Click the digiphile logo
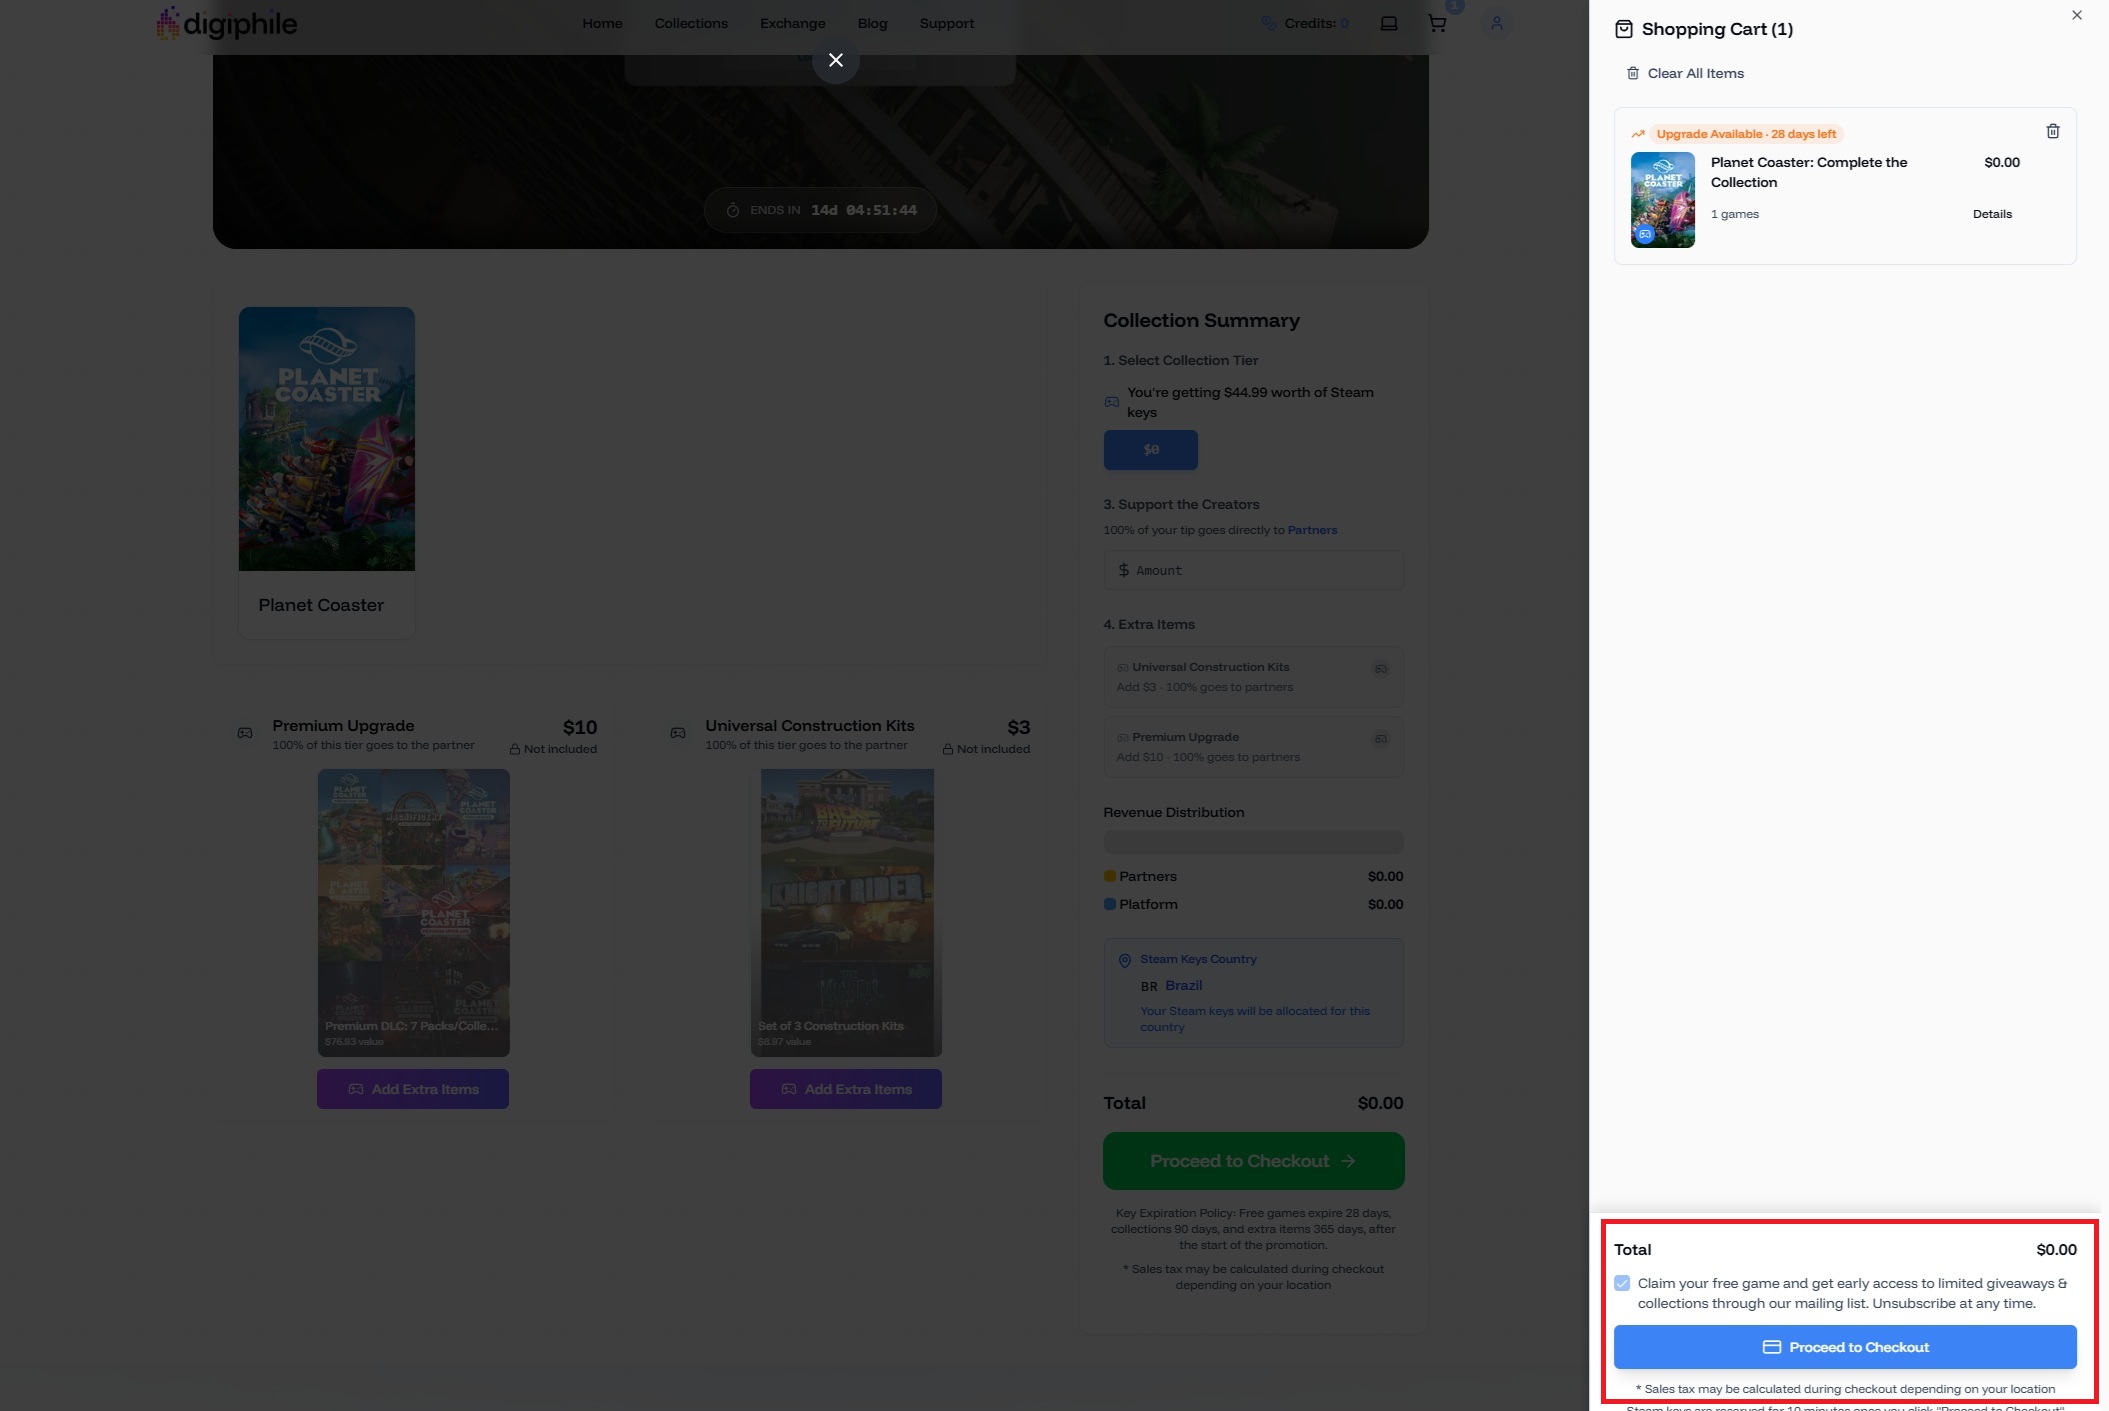This screenshot has height=1411, width=2109. click(227, 23)
